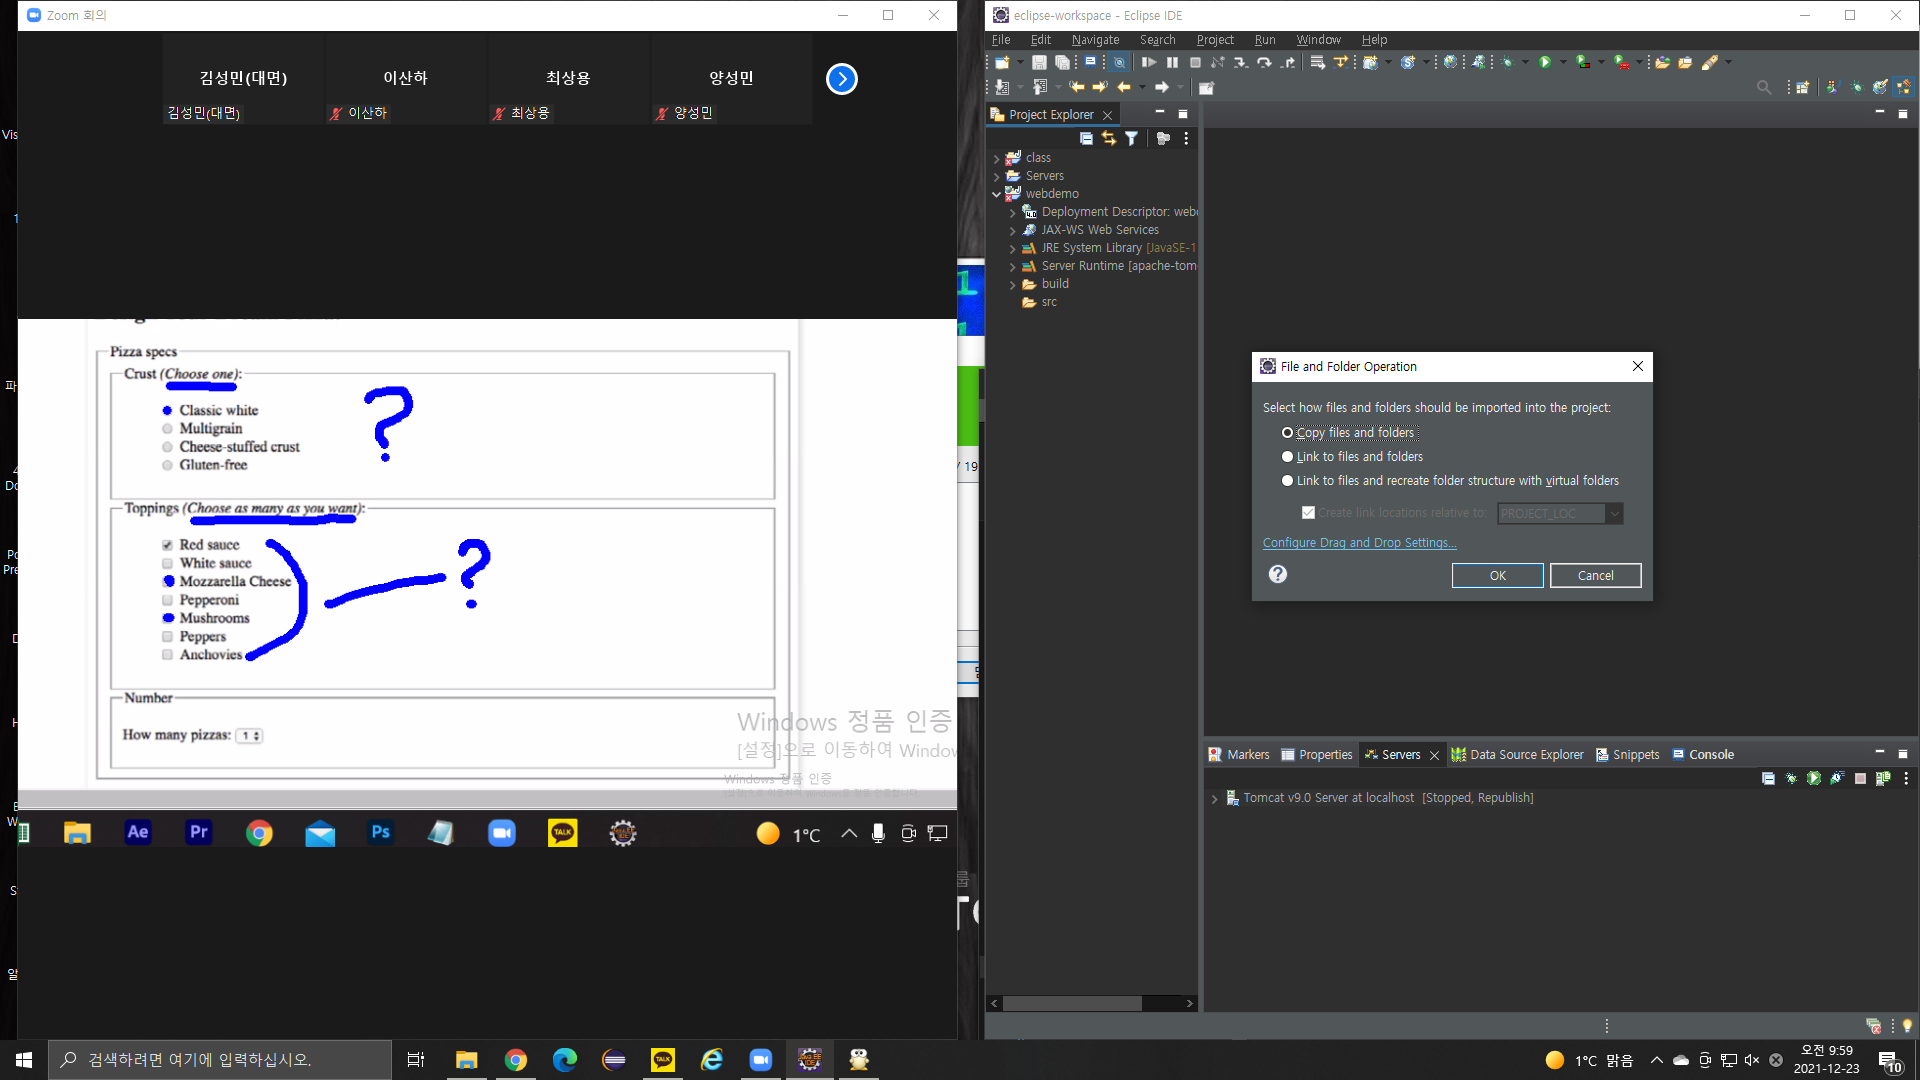Select Link to files and folders option
Viewport: 1920px width, 1080px height.
click(1288, 457)
